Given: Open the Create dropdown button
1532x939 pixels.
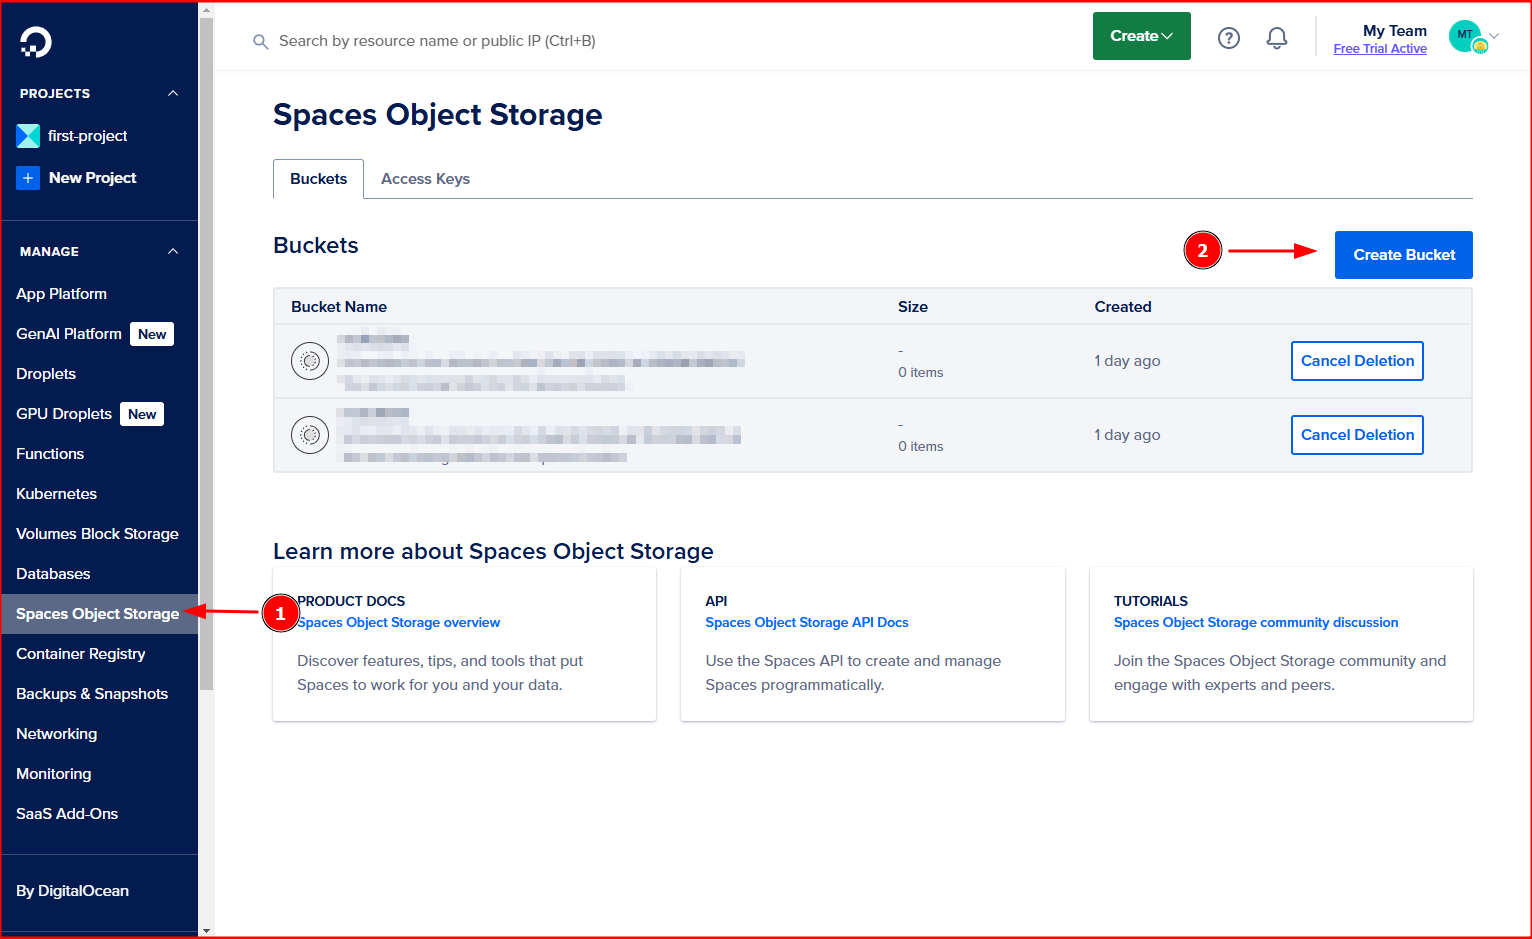Looking at the screenshot, I should [x=1142, y=36].
